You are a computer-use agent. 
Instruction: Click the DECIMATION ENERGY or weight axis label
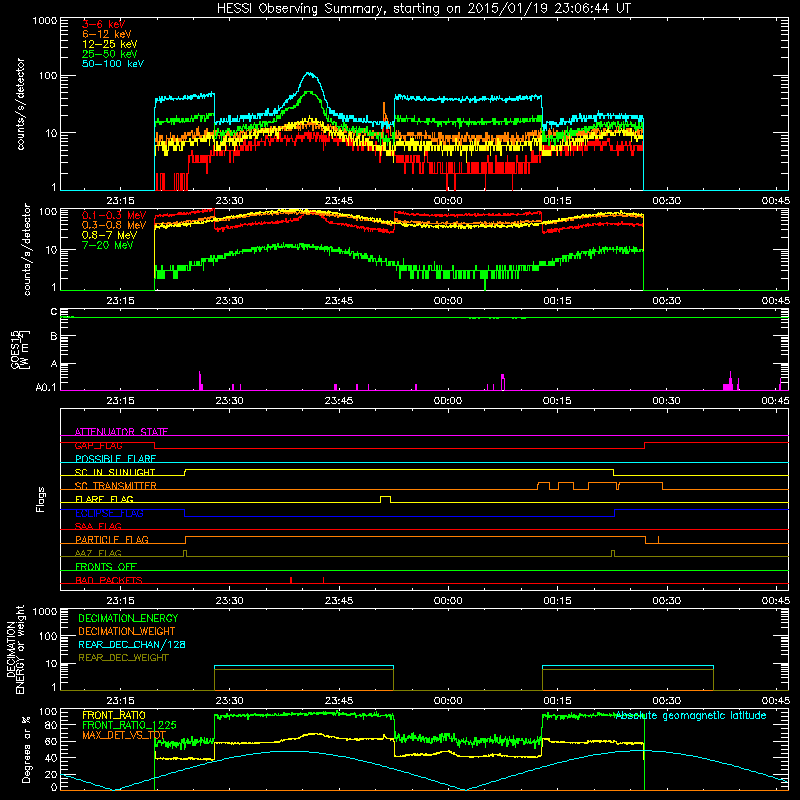click(15, 649)
